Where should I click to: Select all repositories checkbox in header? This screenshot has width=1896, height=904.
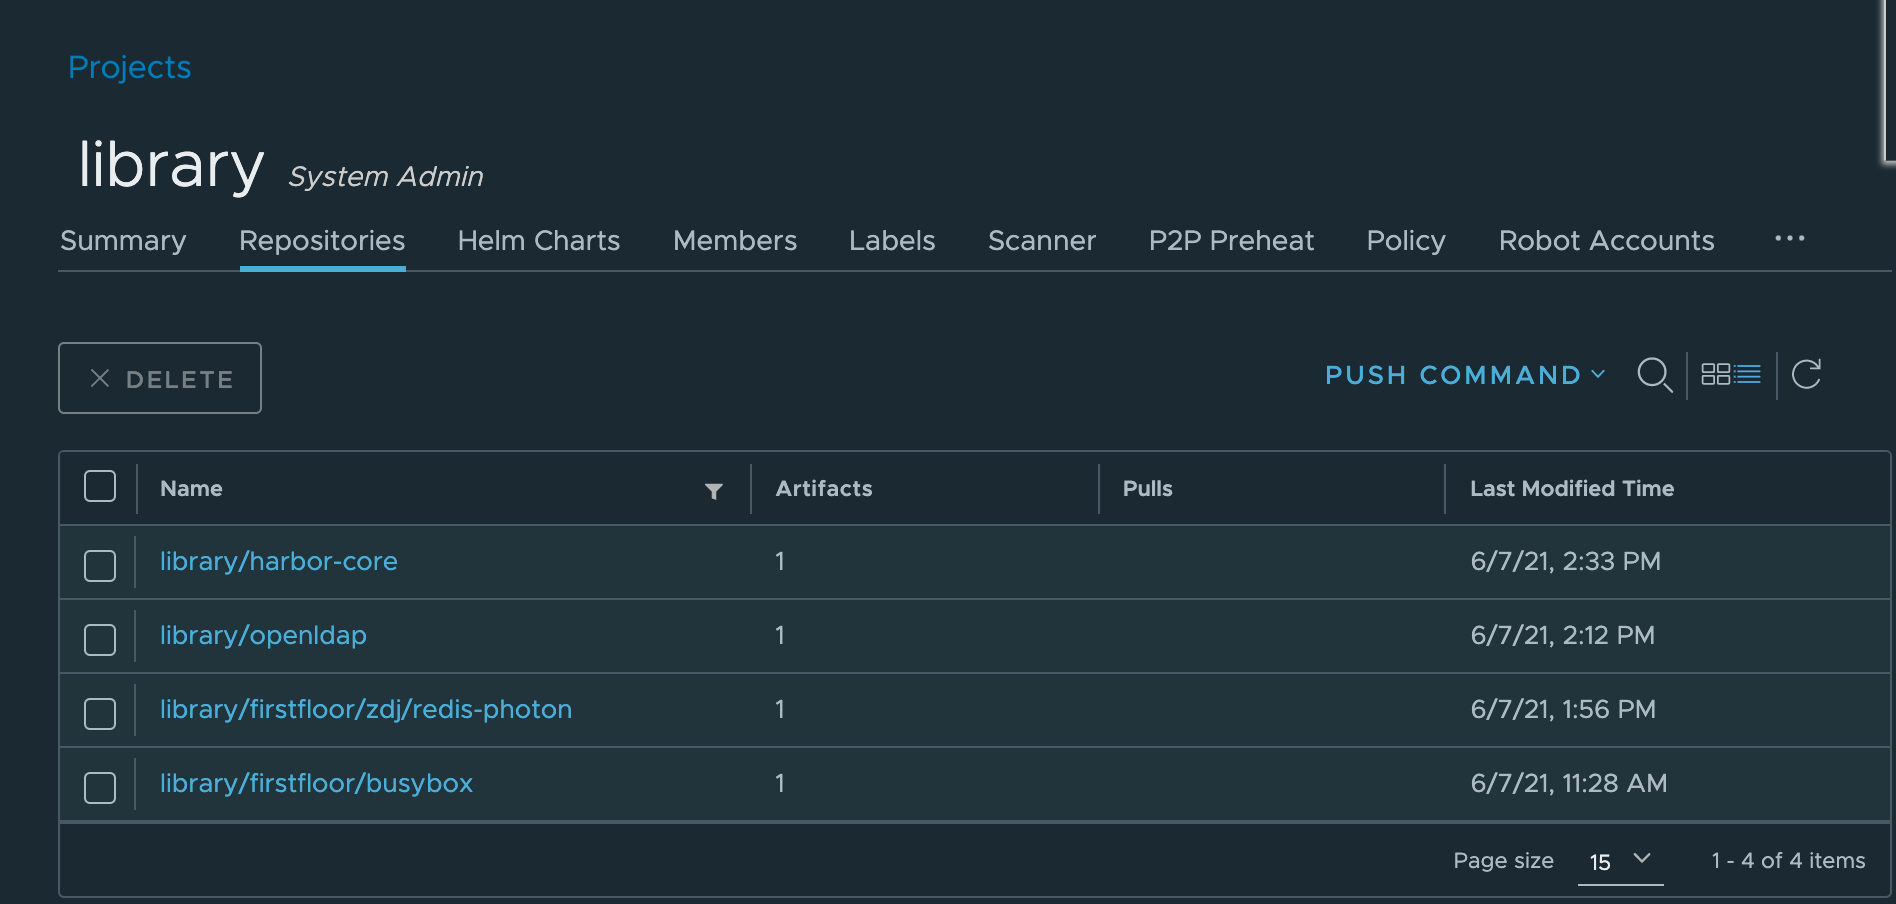pos(100,487)
